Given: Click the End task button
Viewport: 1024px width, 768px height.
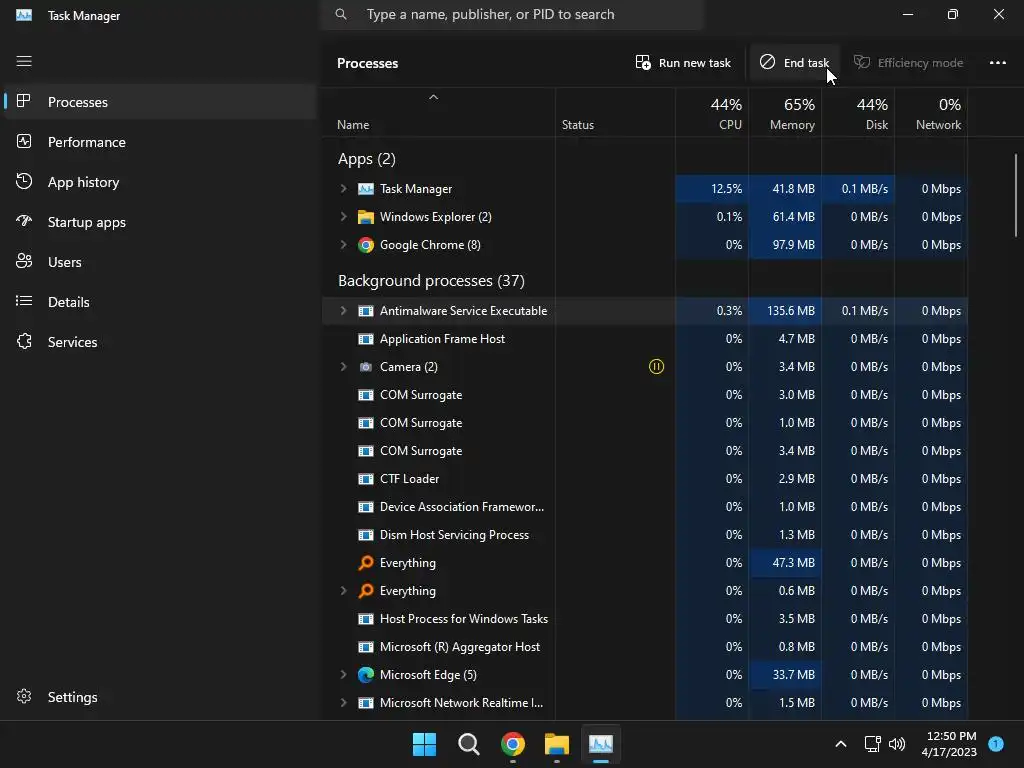Looking at the screenshot, I should coord(794,63).
